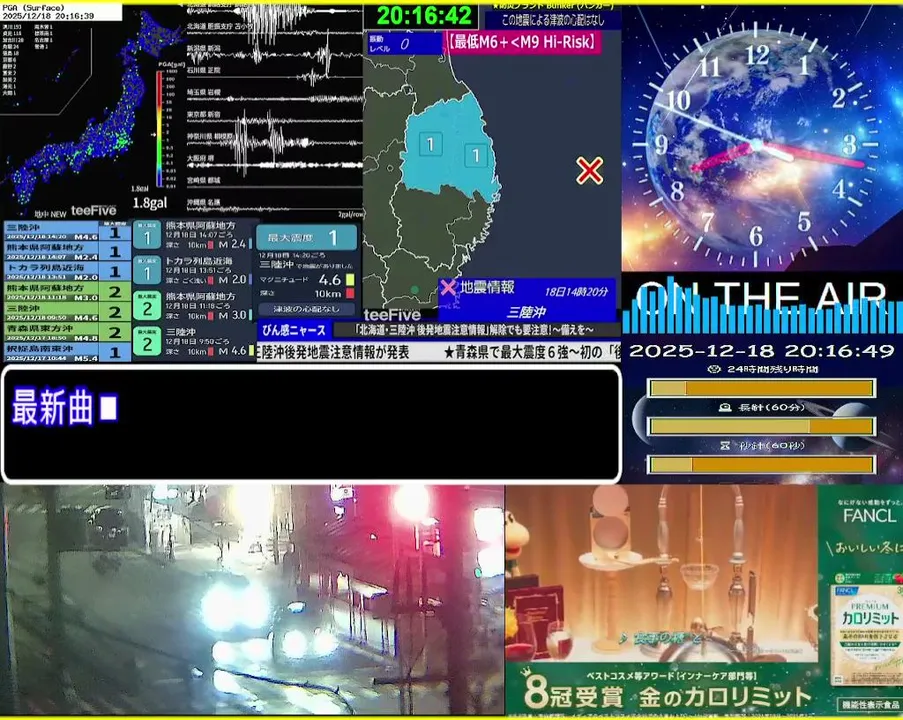Click the 最新曲 label
Image resolution: width=903 pixels, height=720 pixels.
click(x=52, y=407)
